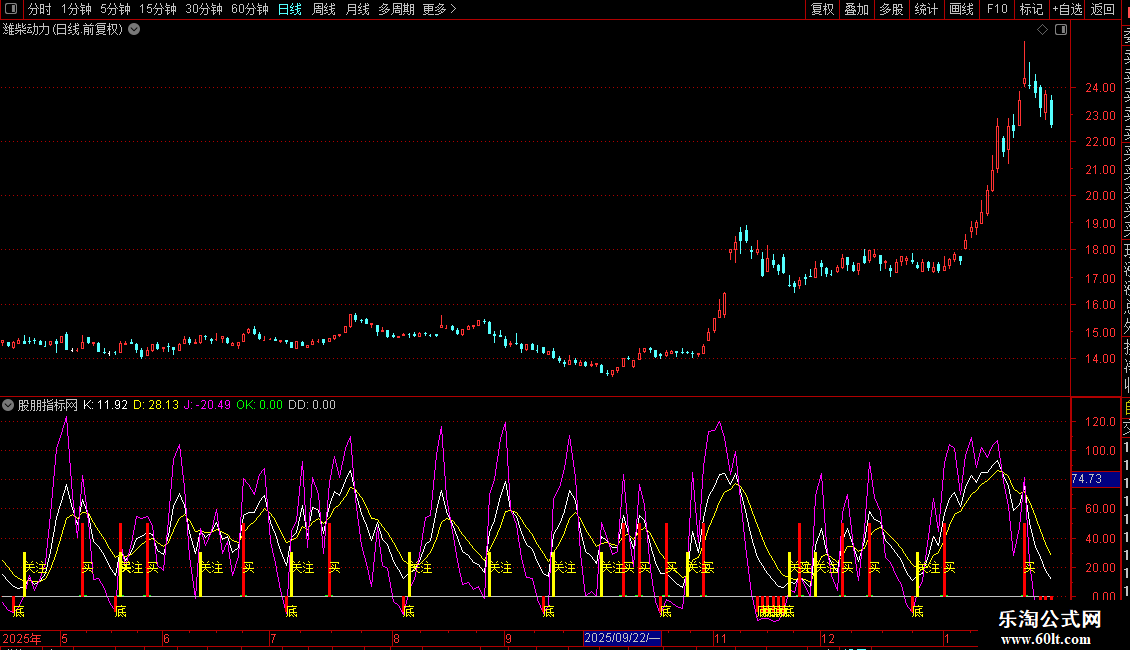Viewport: 1130px width, 650px height.
Task: Open the 画线 drawing tools
Action: [961, 9]
